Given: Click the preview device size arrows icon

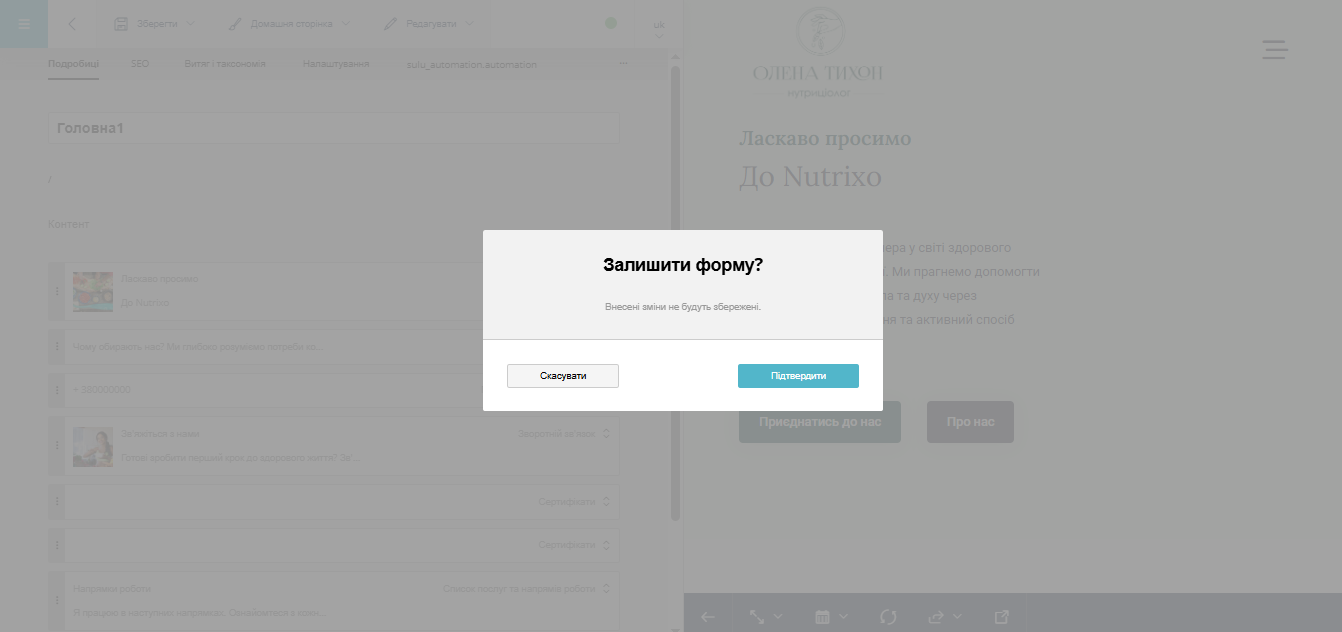Looking at the screenshot, I should tap(757, 617).
